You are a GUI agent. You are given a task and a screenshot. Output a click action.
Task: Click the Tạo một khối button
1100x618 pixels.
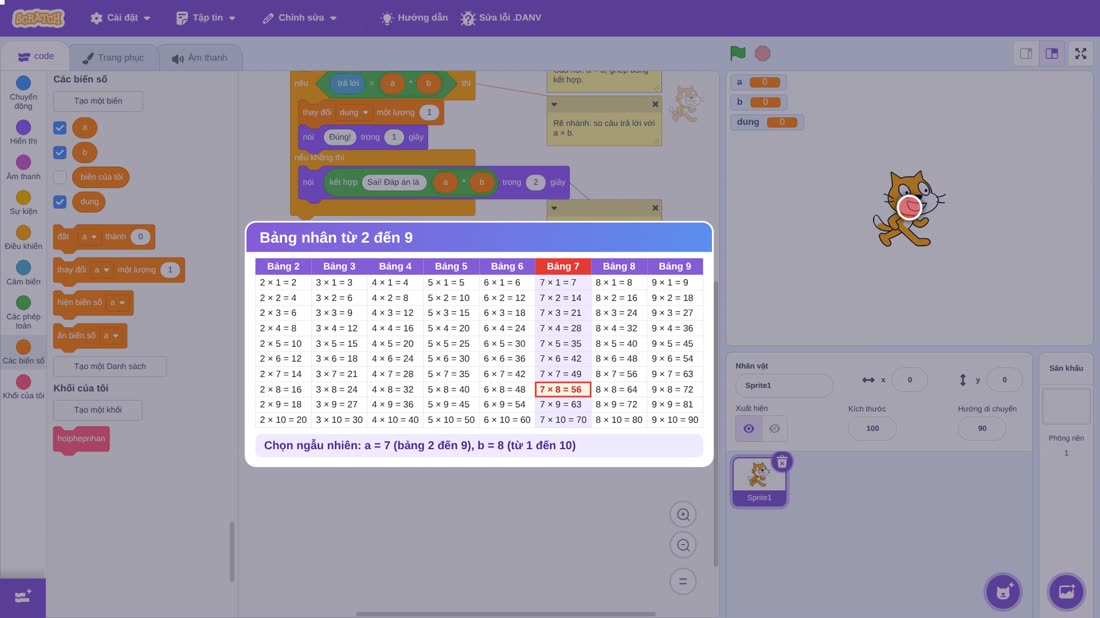pyautogui.click(x=98, y=410)
